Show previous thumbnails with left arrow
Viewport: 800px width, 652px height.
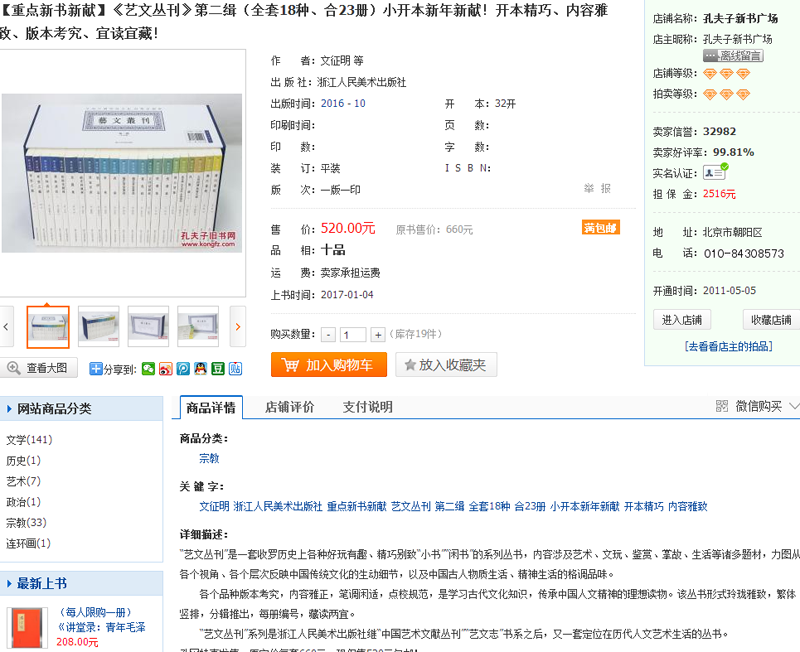[6, 327]
